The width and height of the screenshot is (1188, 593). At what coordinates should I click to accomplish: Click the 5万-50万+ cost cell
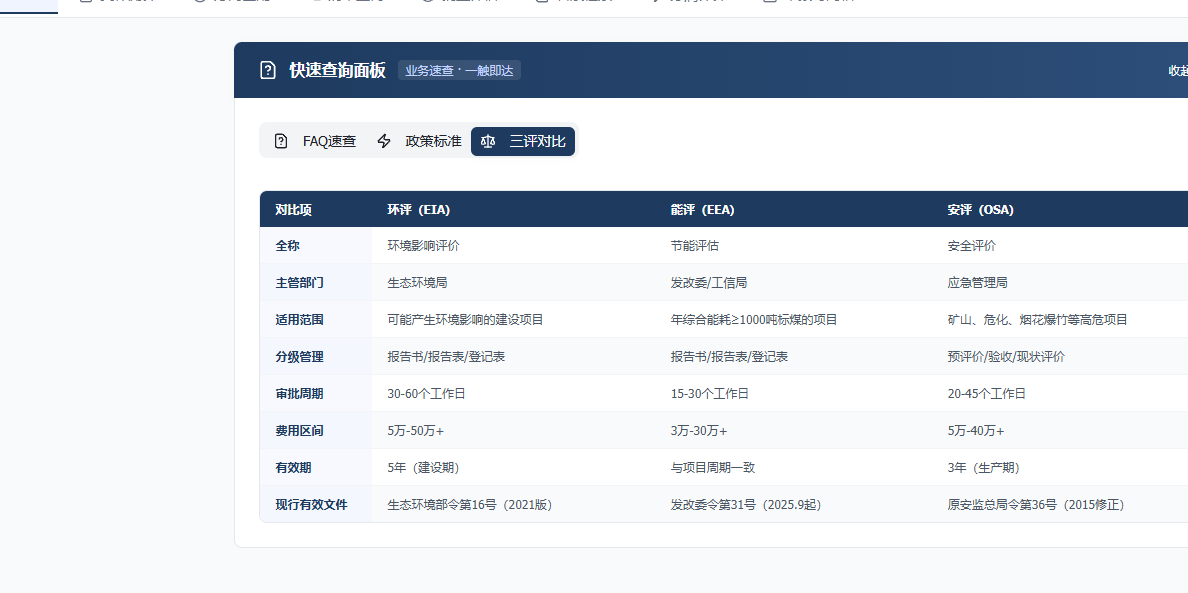[x=415, y=430]
